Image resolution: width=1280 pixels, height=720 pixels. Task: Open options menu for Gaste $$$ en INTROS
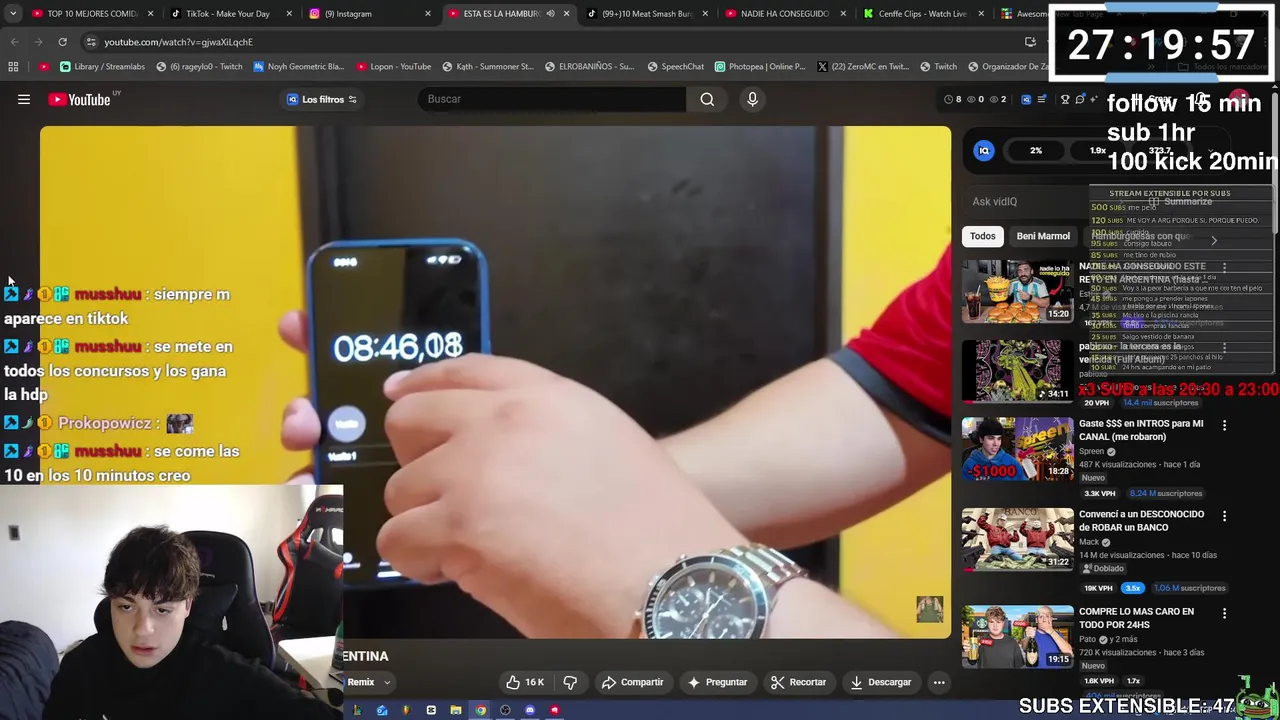click(1224, 425)
